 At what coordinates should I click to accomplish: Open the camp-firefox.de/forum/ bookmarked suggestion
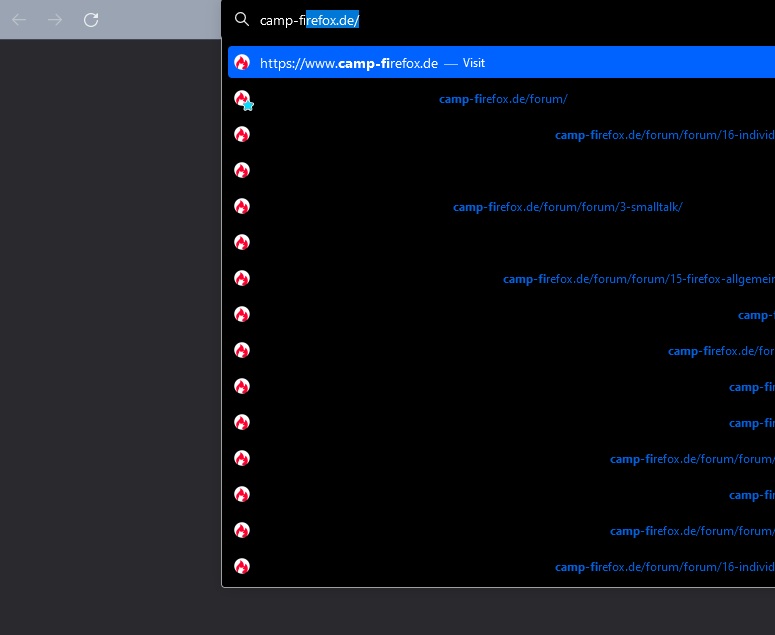click(503, 99)
